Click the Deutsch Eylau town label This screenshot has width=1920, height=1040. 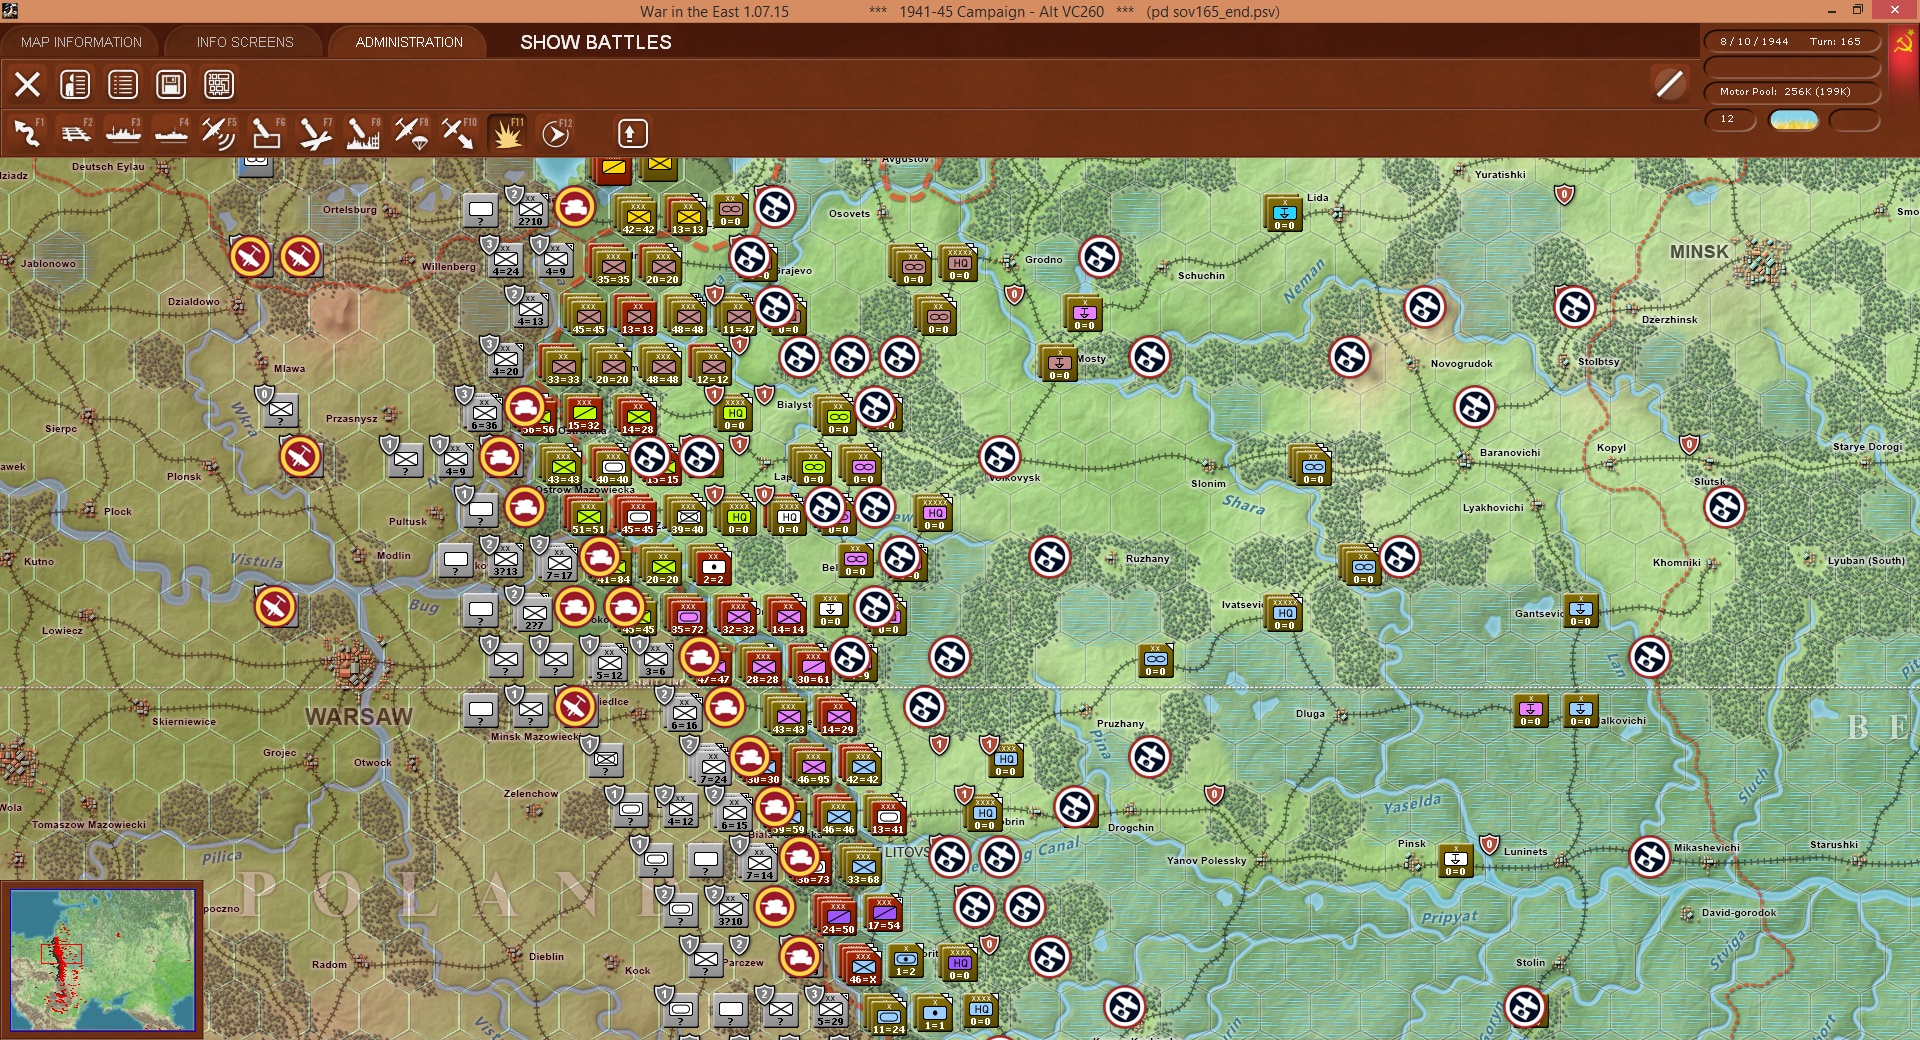click(108, 167)
